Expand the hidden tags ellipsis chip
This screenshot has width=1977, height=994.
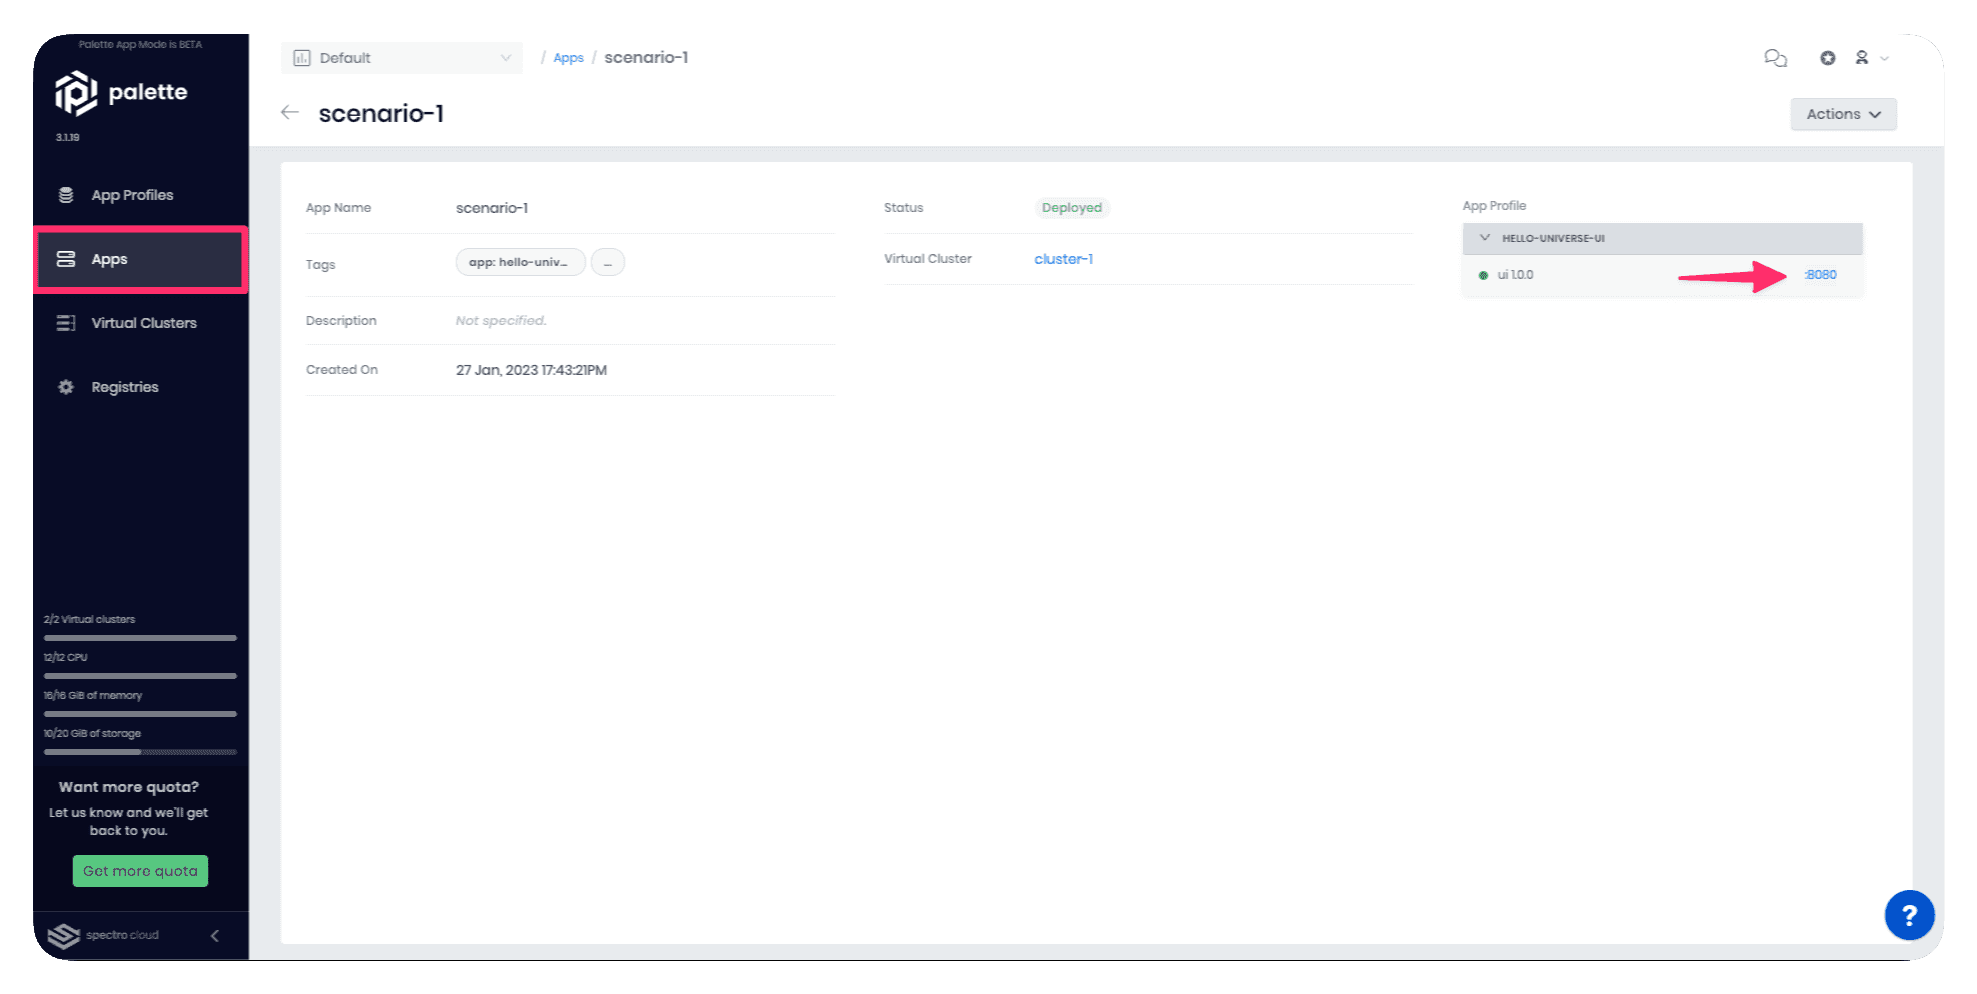point(608,262)
